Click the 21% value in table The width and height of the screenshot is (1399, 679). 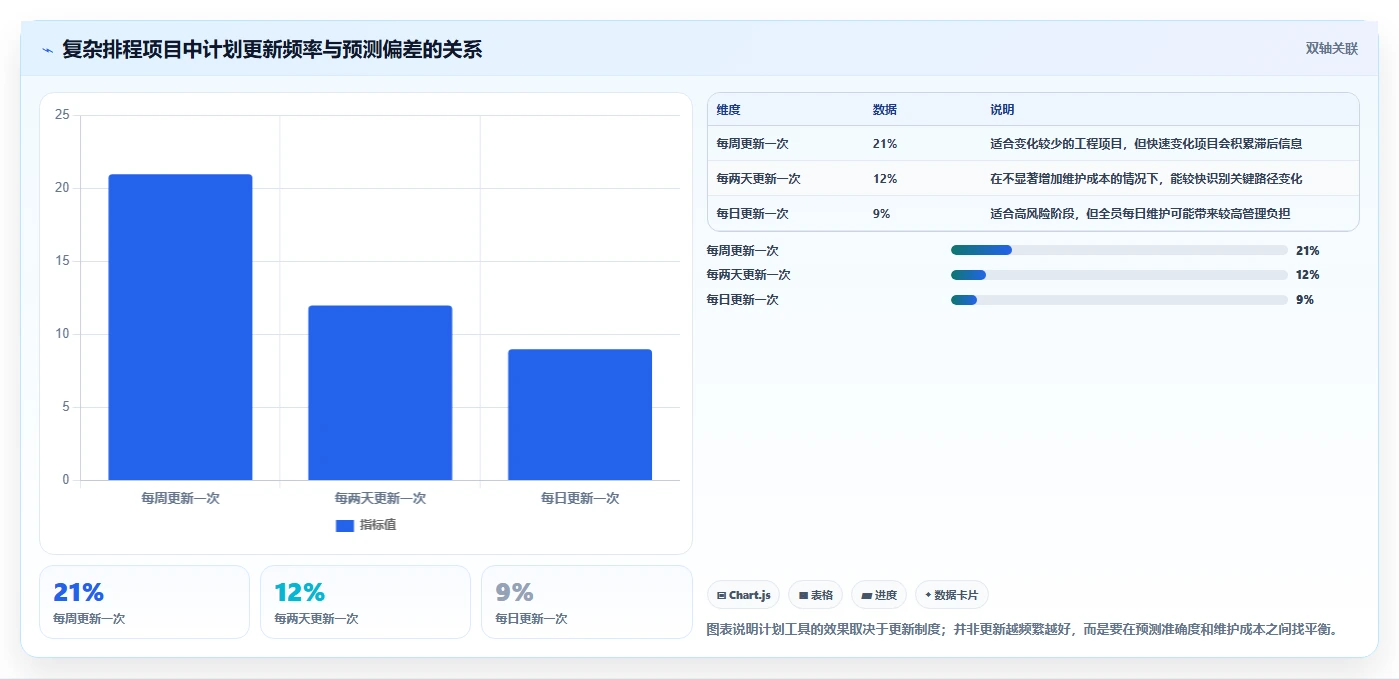click(x=885, y=144)
